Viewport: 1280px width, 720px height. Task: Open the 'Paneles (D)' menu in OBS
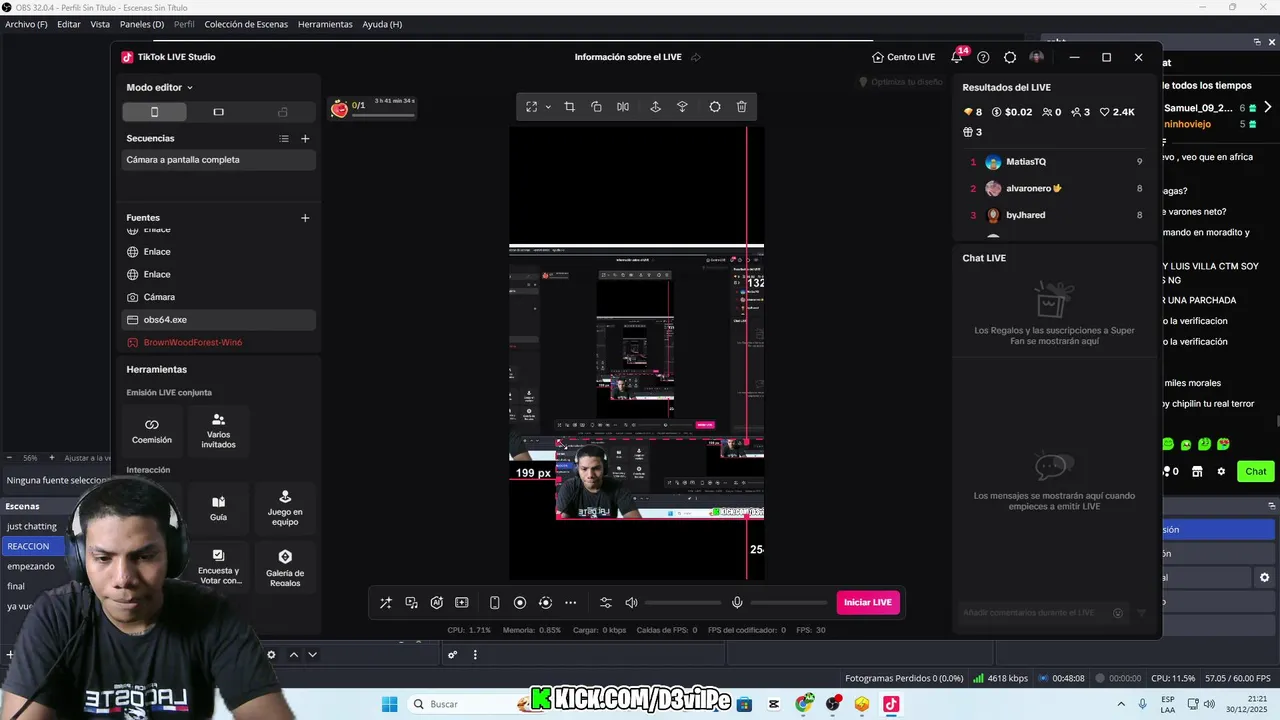[x=142, y=24]
